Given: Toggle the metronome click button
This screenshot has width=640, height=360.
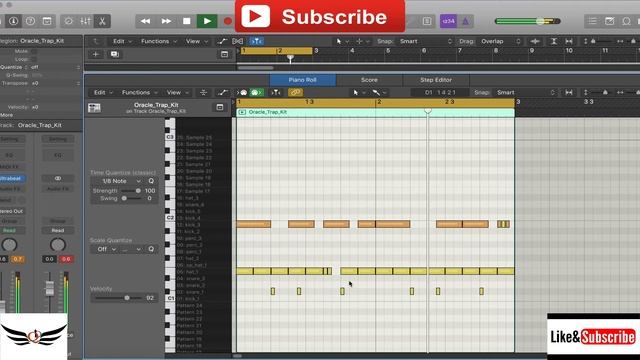Looking at the screenshot, I should [465, 21].
